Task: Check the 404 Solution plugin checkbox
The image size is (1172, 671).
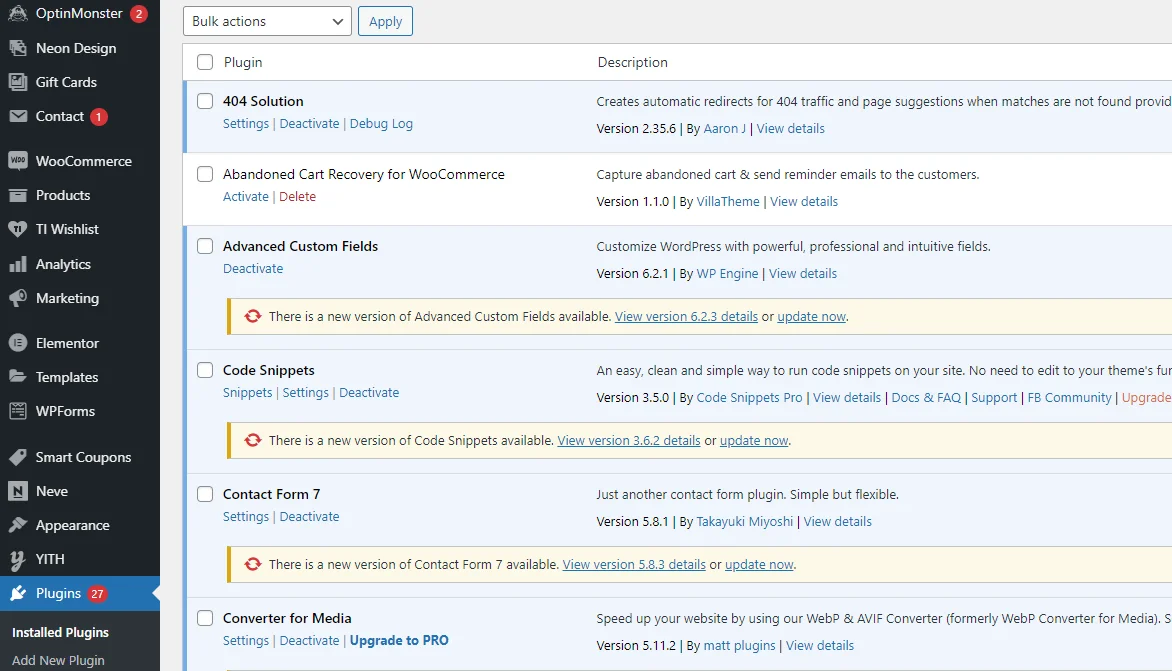Action: [x=205, y=101]
